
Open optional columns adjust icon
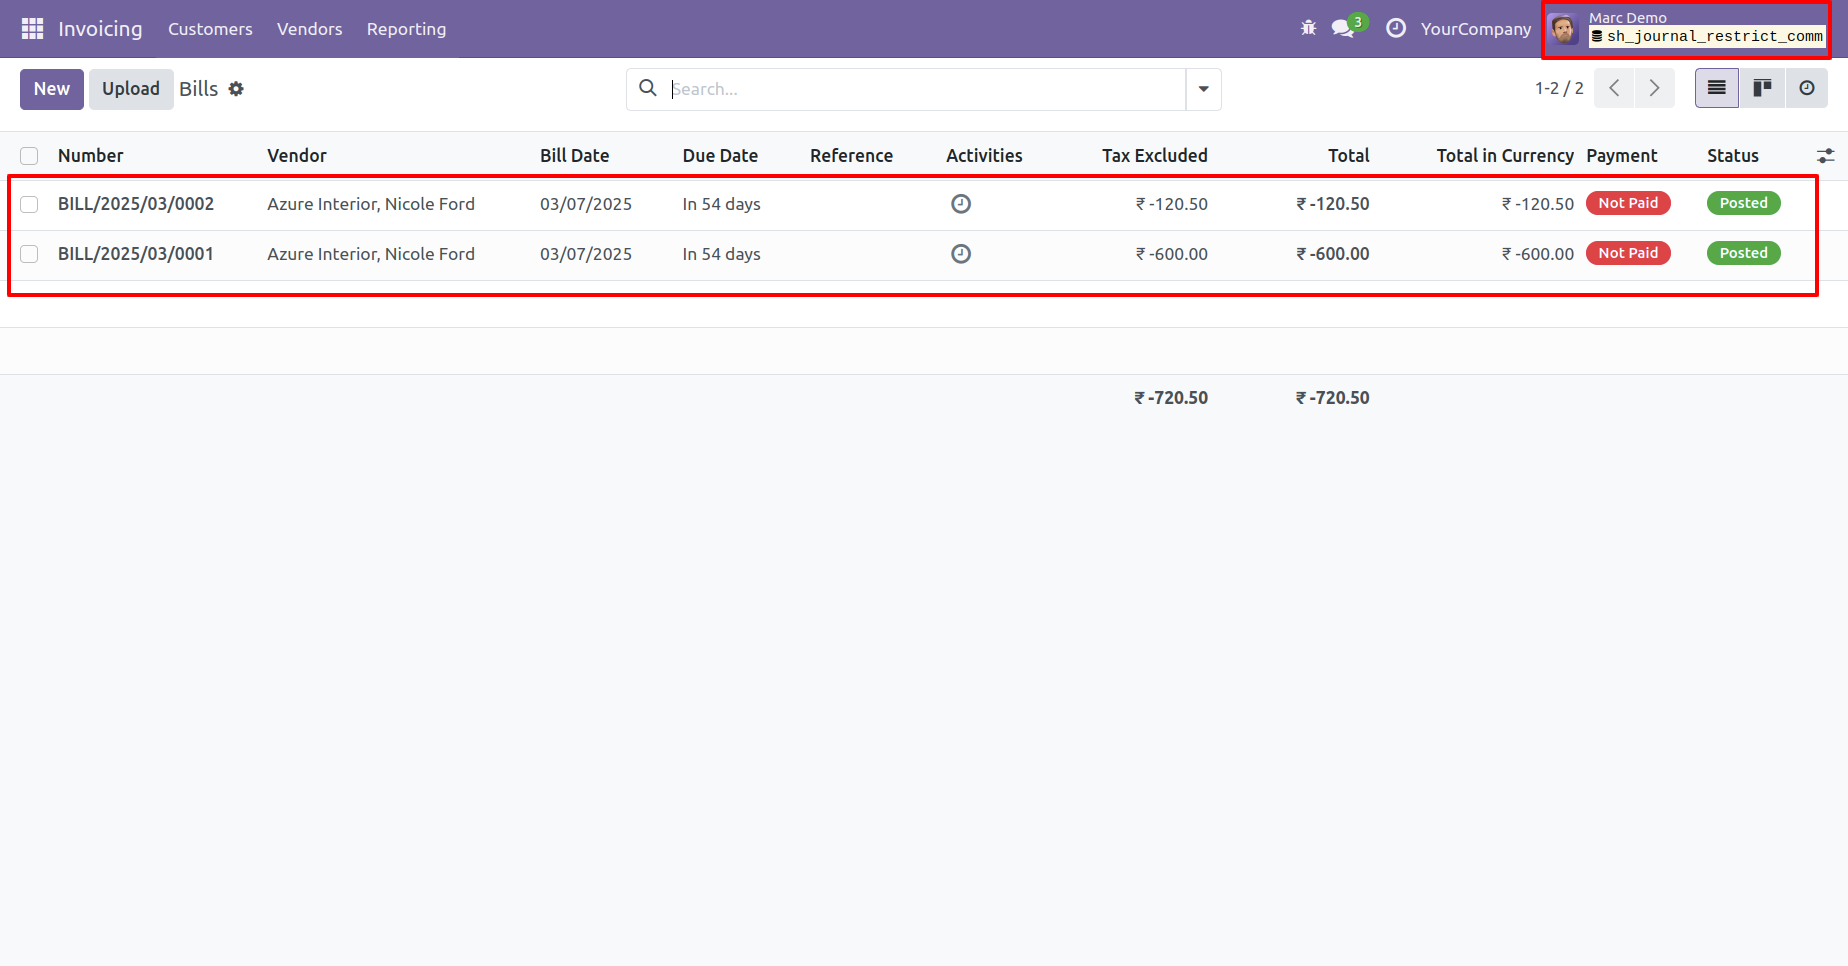(1825, 156)
